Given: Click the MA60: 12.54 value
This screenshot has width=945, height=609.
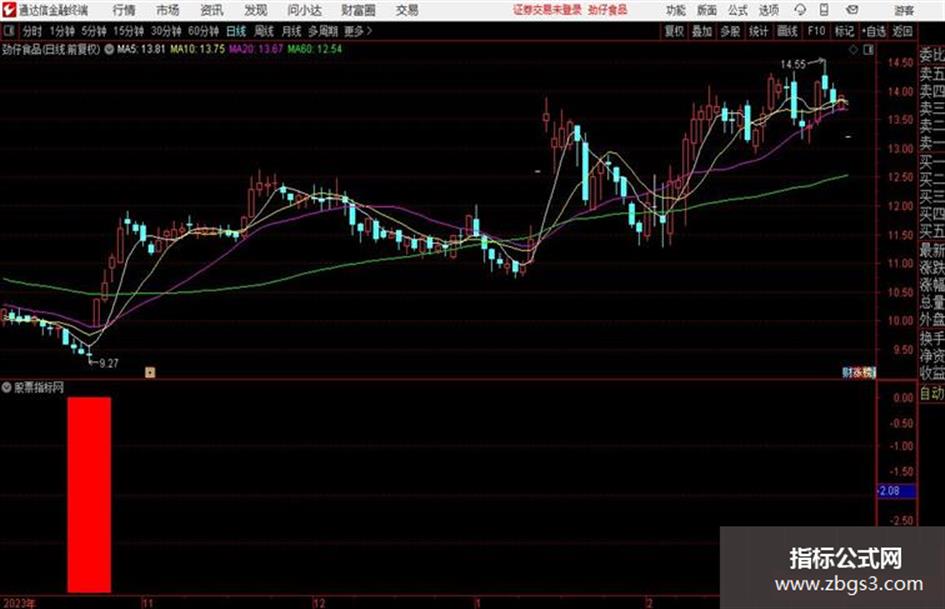Looking at the screenshot, I should [315, 49].
